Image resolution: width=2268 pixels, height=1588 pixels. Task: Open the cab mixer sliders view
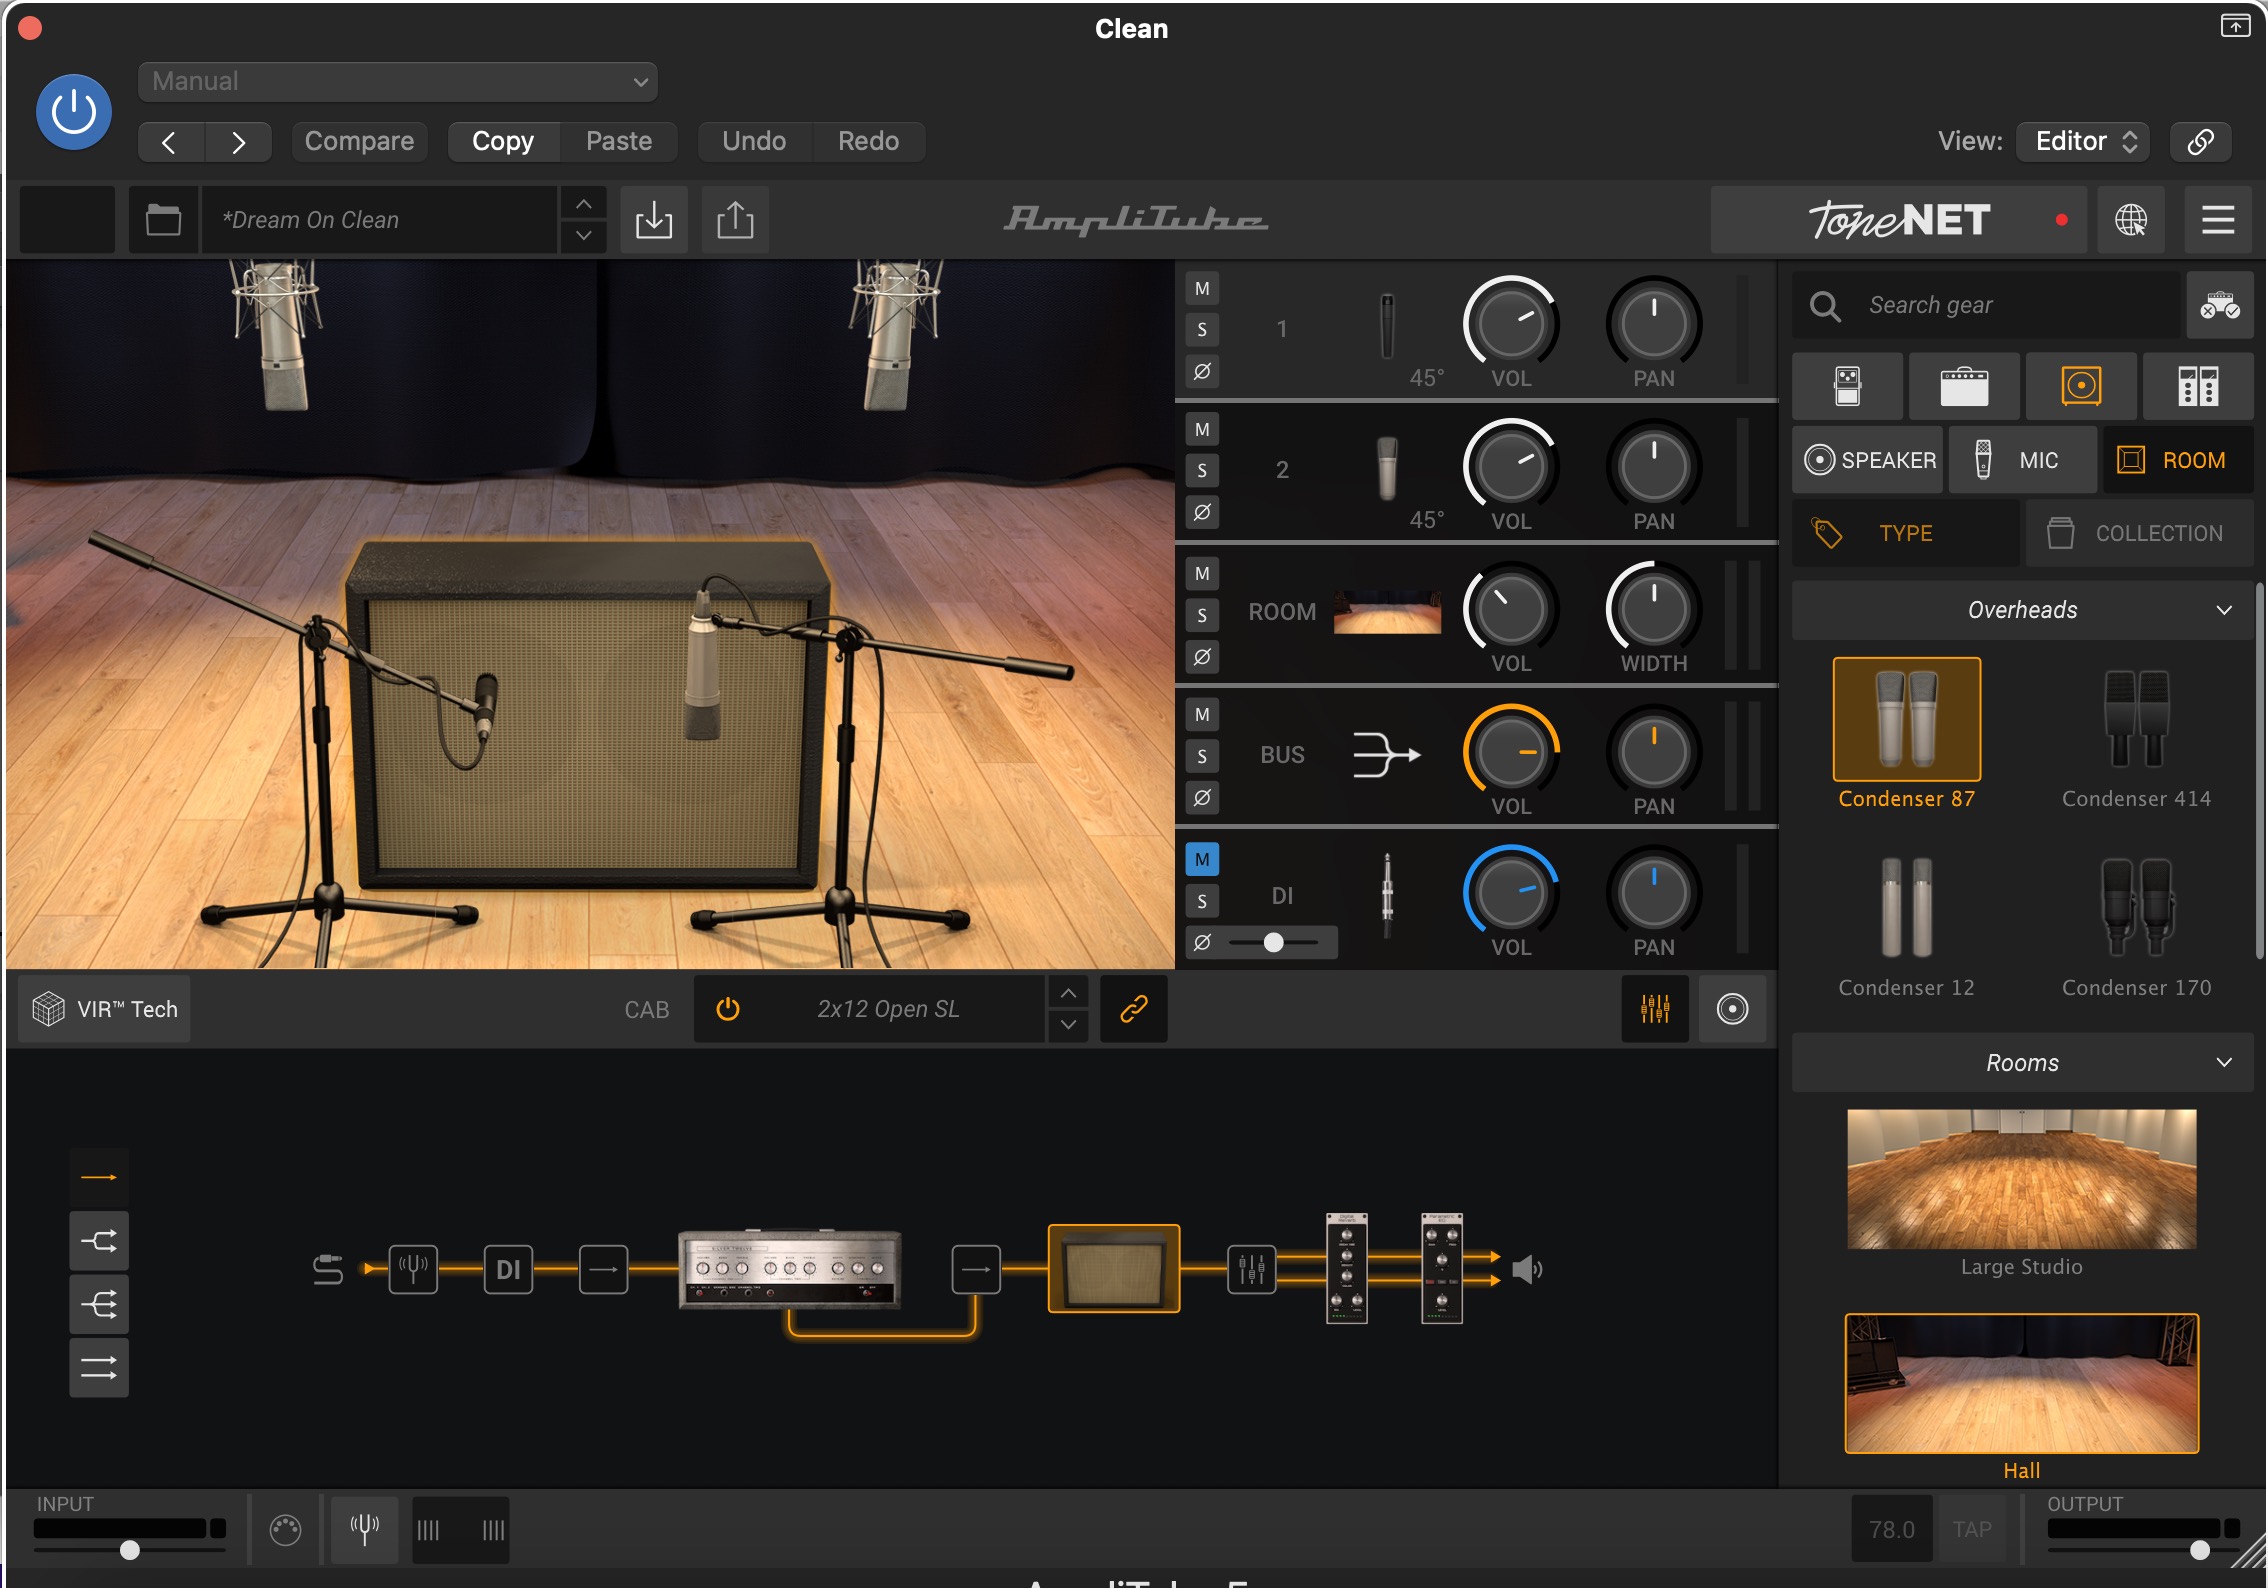(x=1655, y=1009)
